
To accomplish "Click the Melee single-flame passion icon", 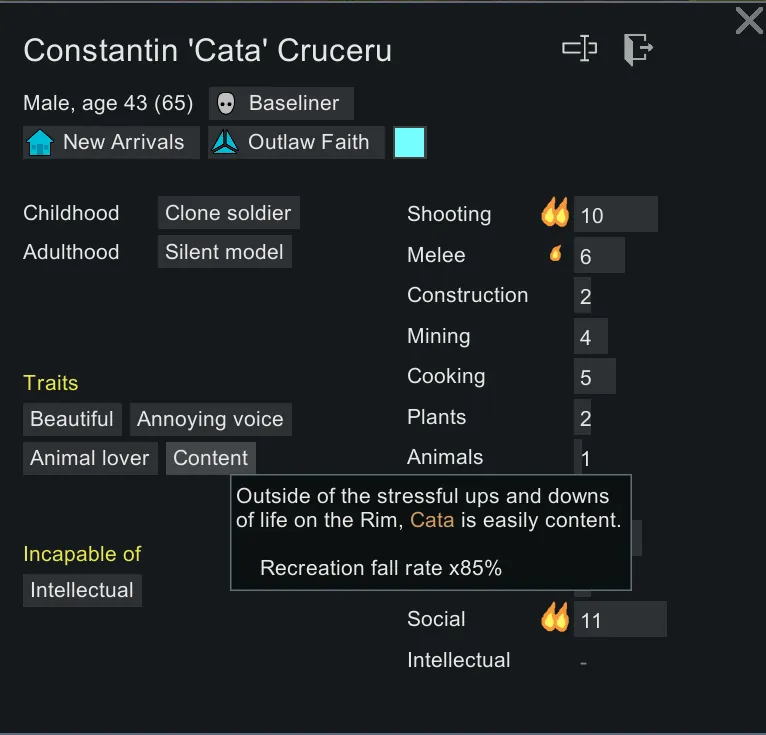I will pos(556,254).
